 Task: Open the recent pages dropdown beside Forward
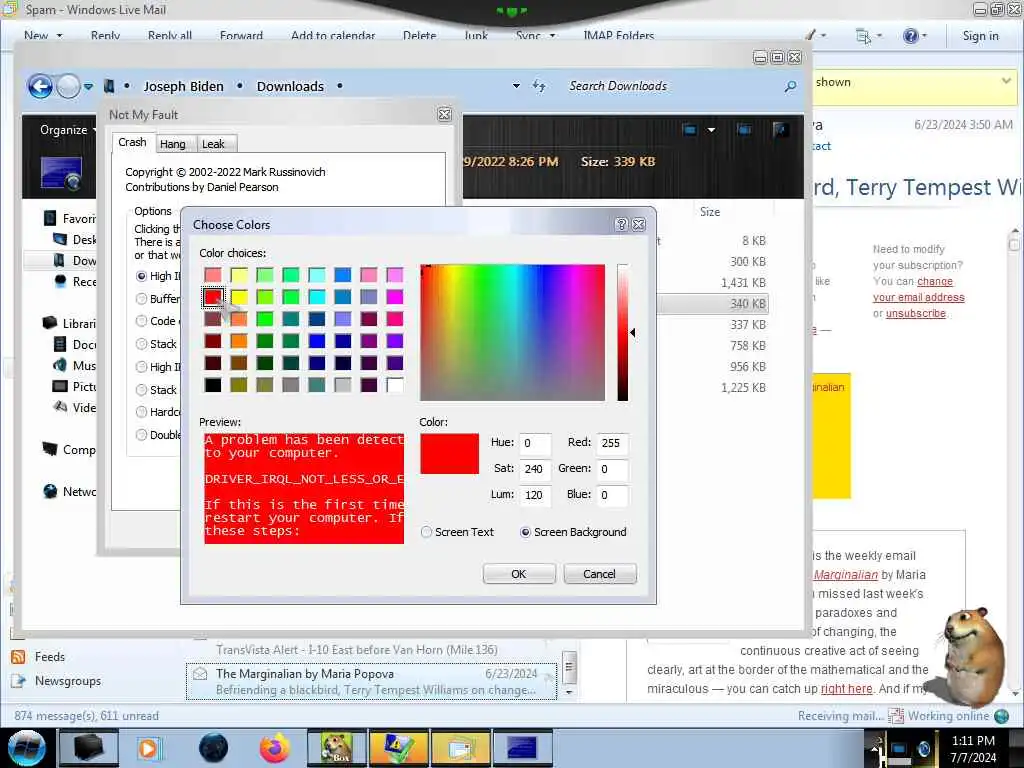(x=88, y=86)
